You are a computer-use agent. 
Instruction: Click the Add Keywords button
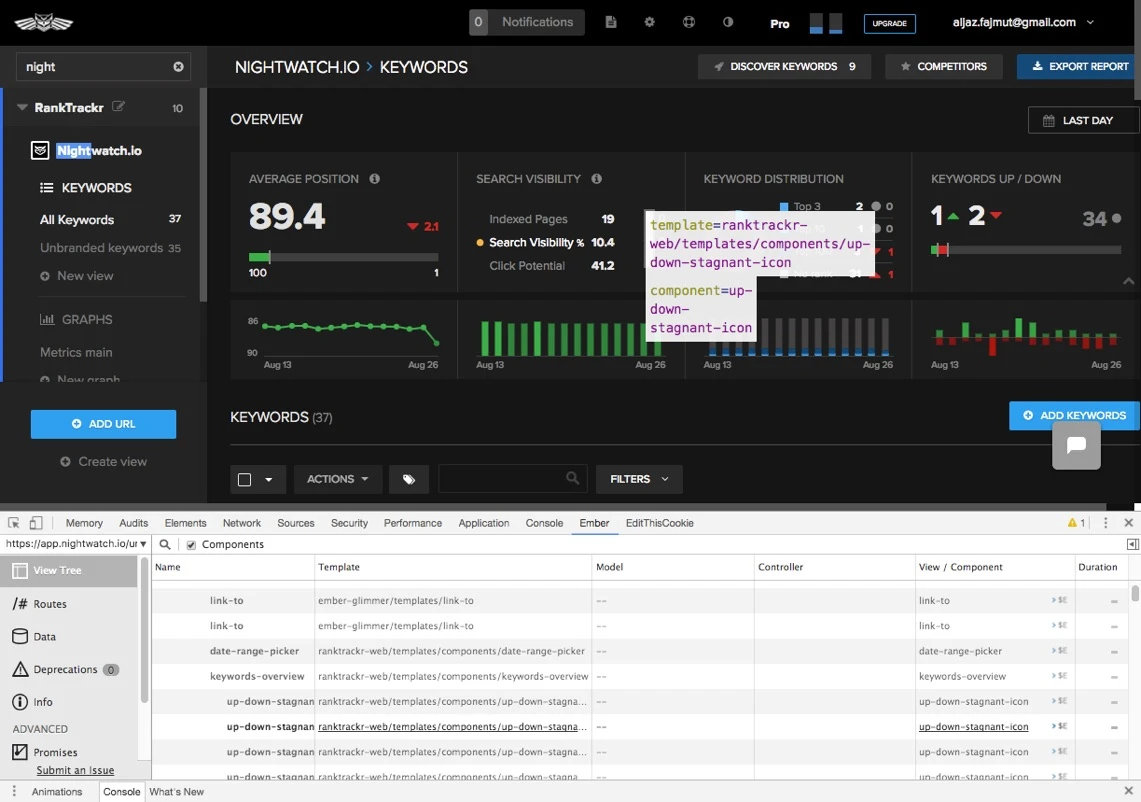coord(1073,415)
